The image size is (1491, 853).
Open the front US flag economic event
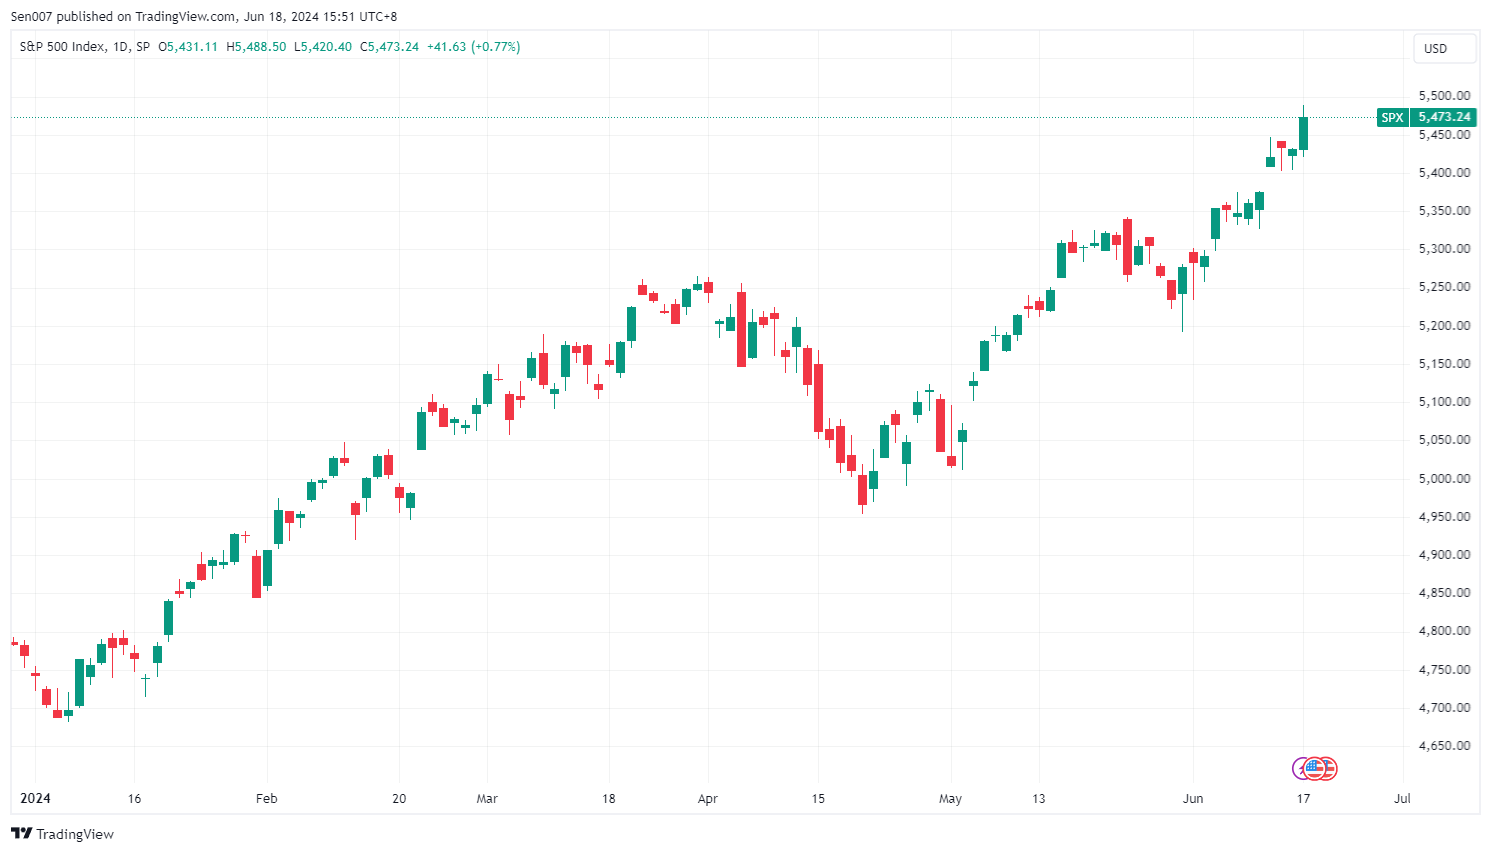1314,768
